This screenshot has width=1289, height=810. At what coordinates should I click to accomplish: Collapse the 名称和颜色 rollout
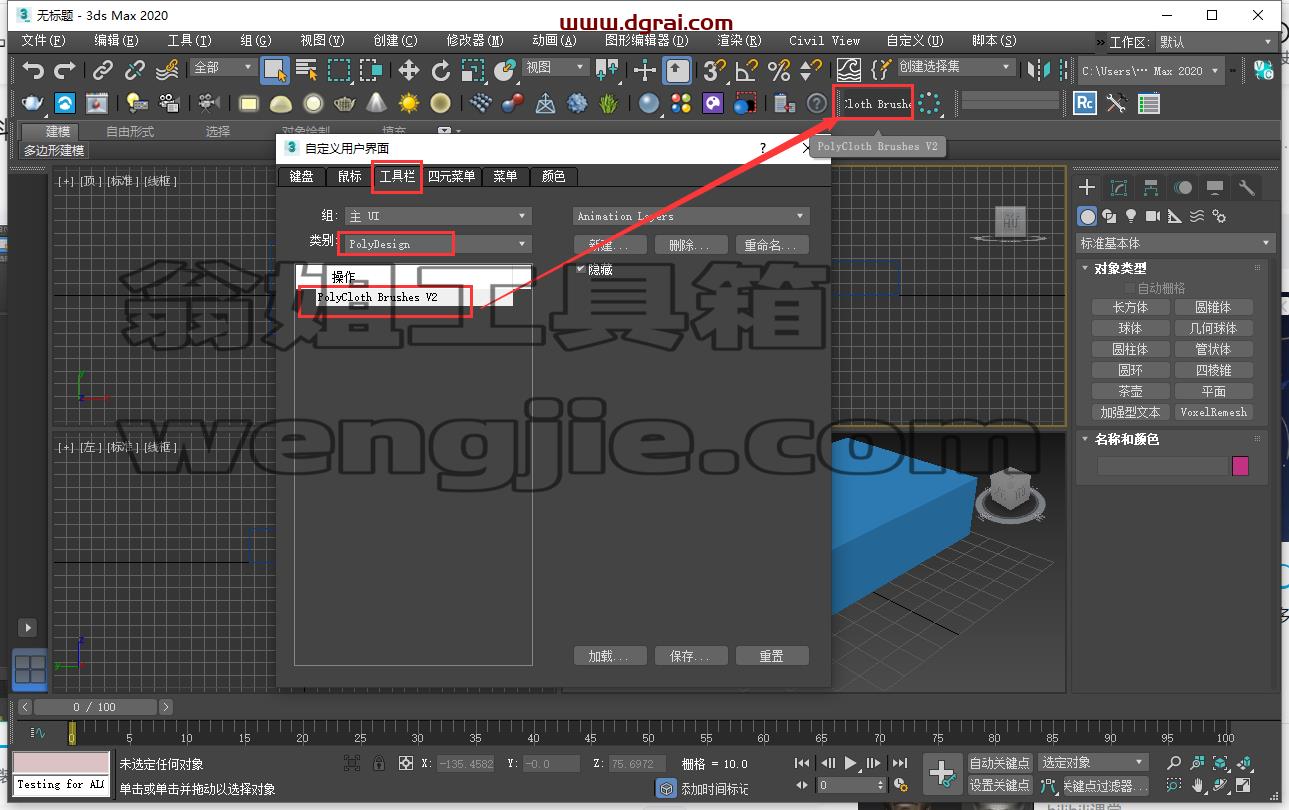tap(1126, 439)
